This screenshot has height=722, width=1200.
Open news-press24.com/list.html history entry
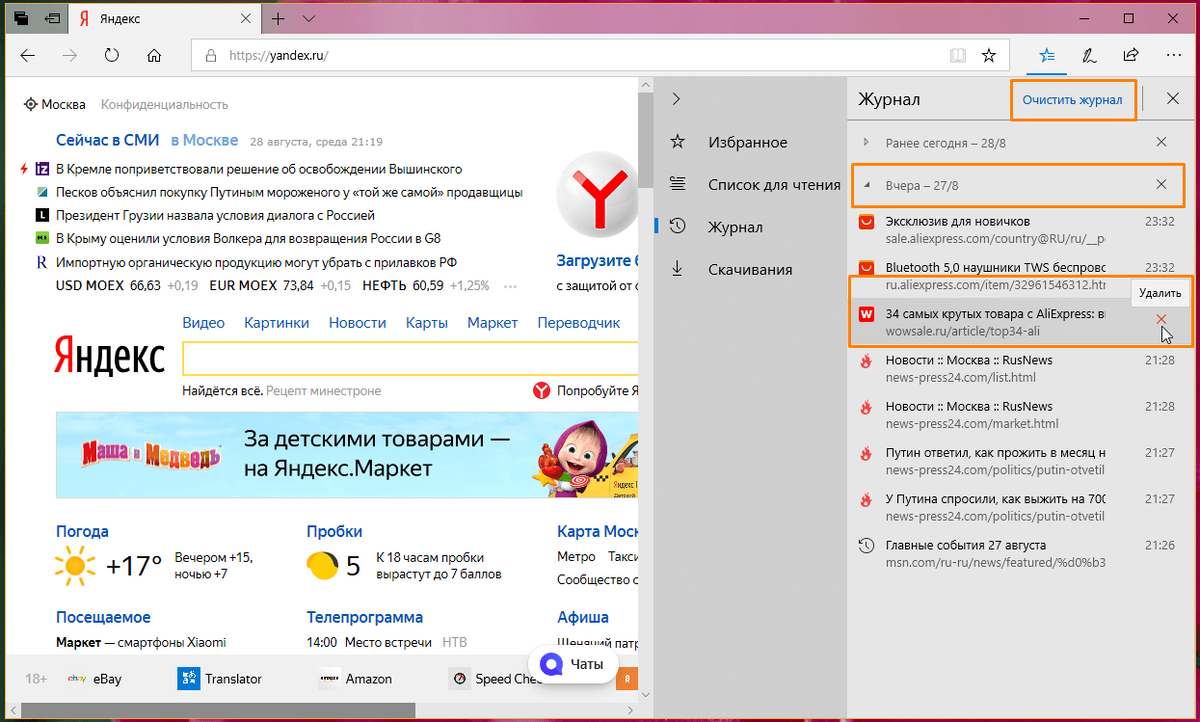pos(1019,368)
